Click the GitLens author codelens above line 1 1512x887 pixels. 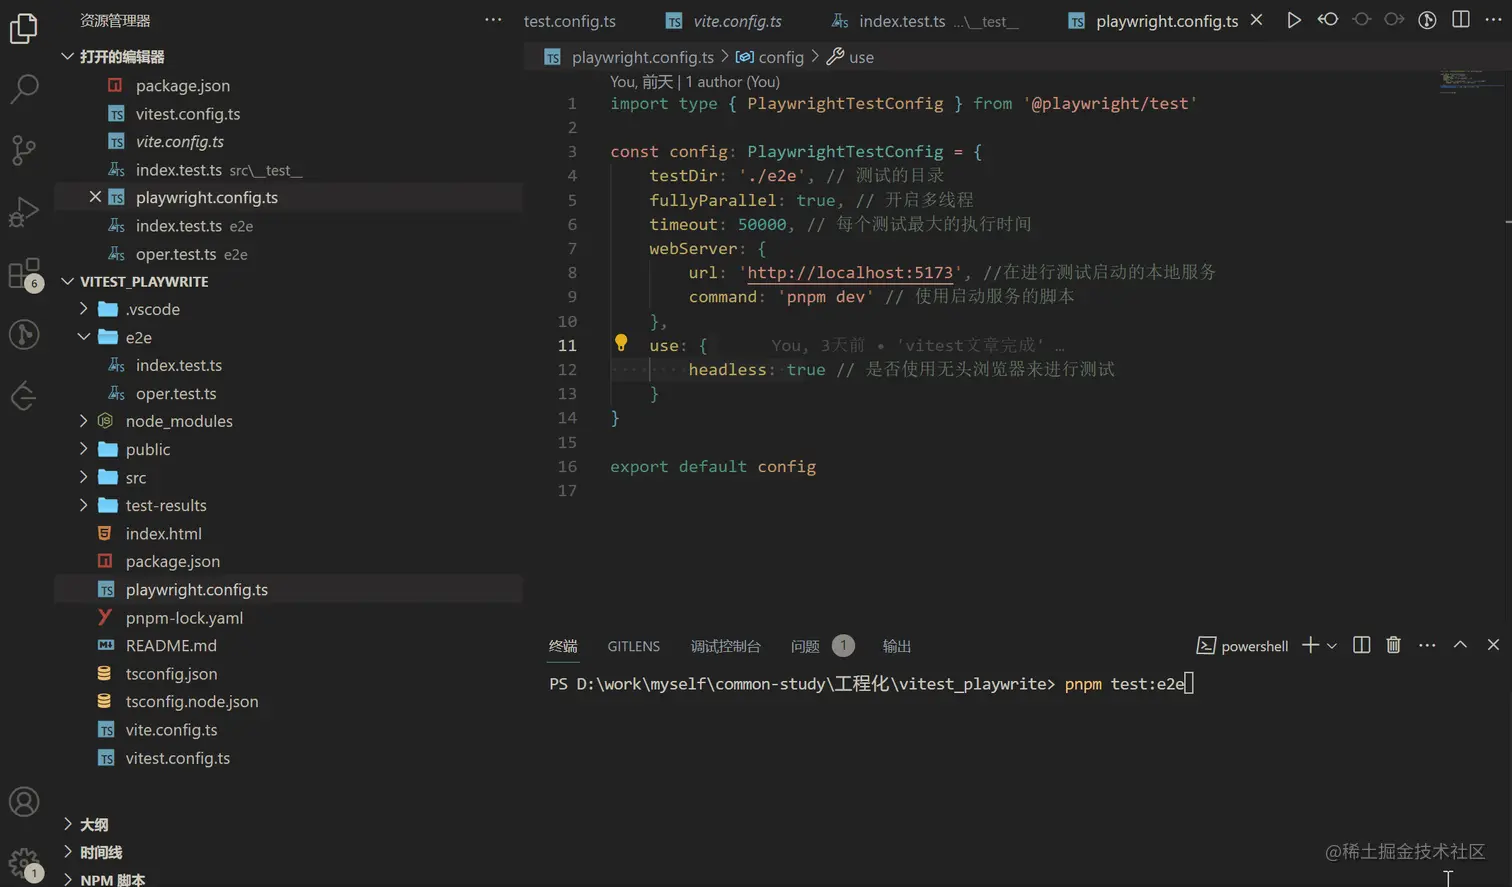(x=695, y=82)
